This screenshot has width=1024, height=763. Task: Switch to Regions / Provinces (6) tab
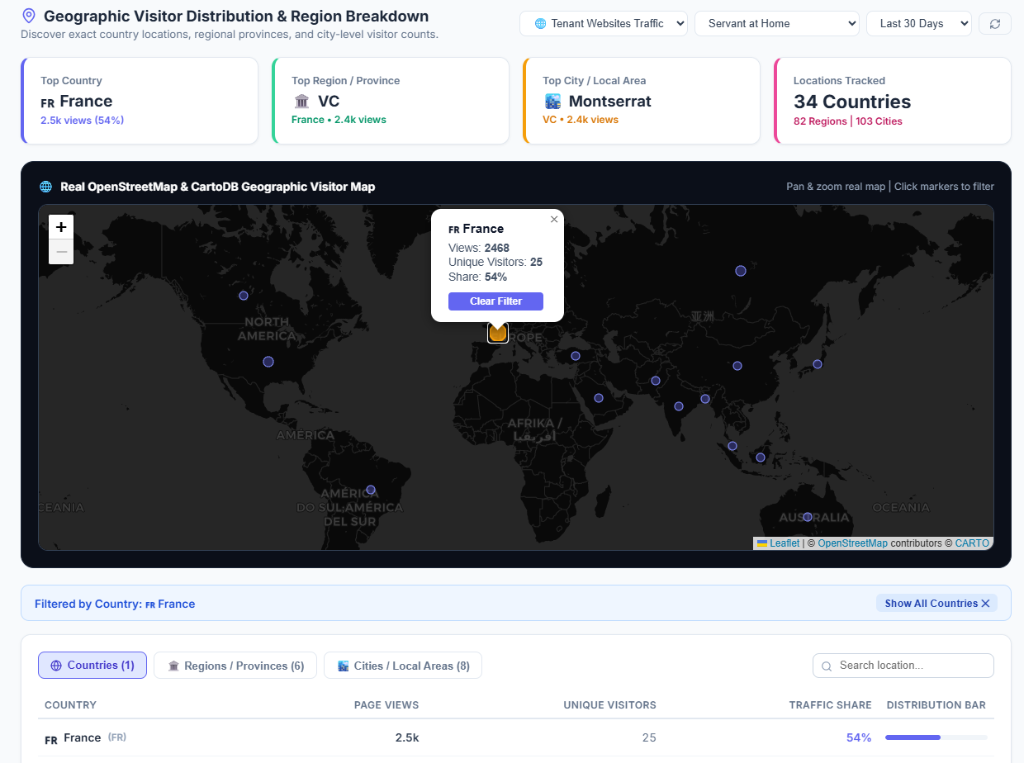click(x=235, y=666)
